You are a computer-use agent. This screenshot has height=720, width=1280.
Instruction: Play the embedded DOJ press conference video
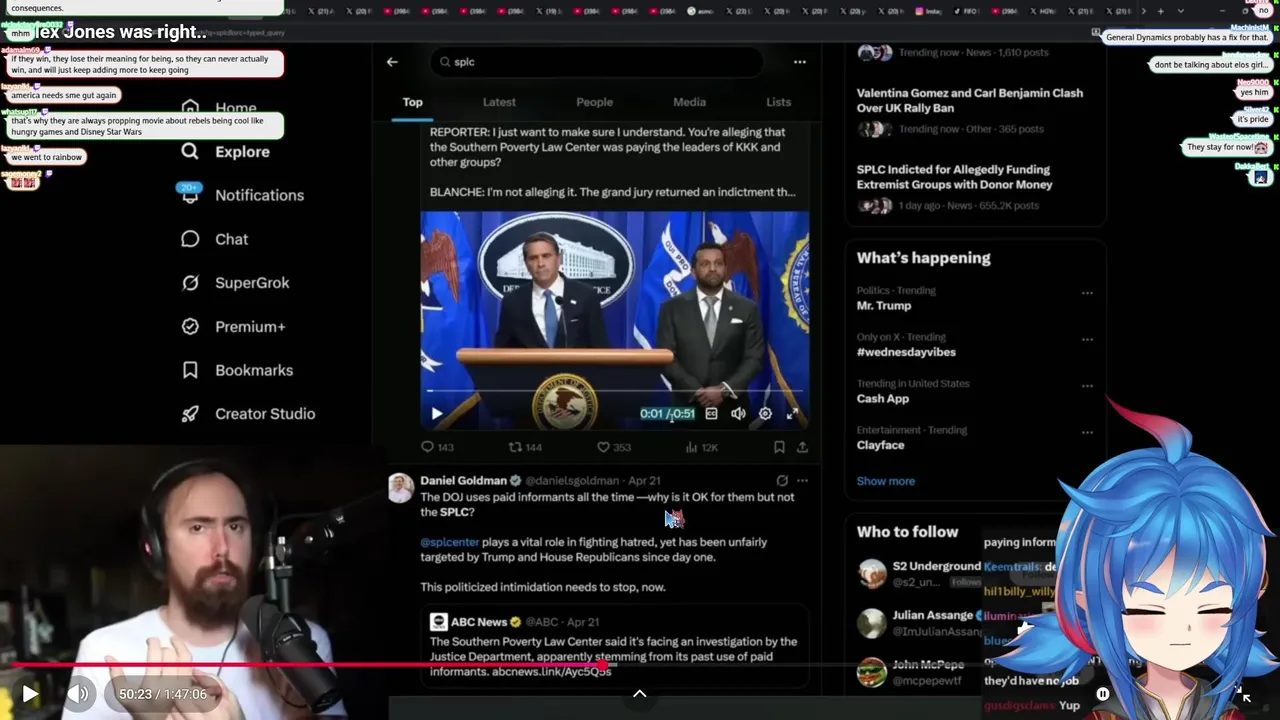pos(436,413)
